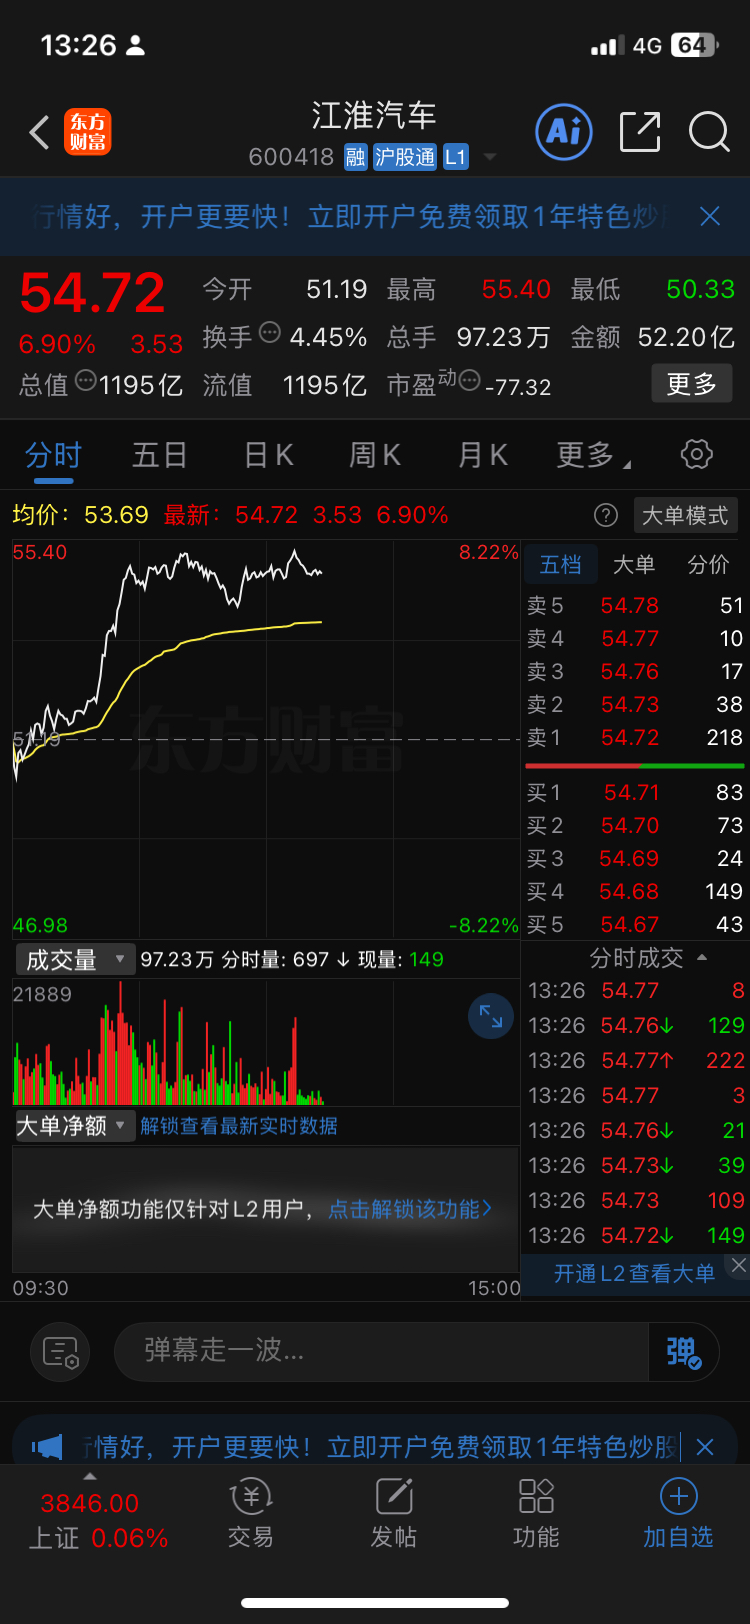
Task: Tap the 上证 3846.00 index value
Action: [89, 1503]
